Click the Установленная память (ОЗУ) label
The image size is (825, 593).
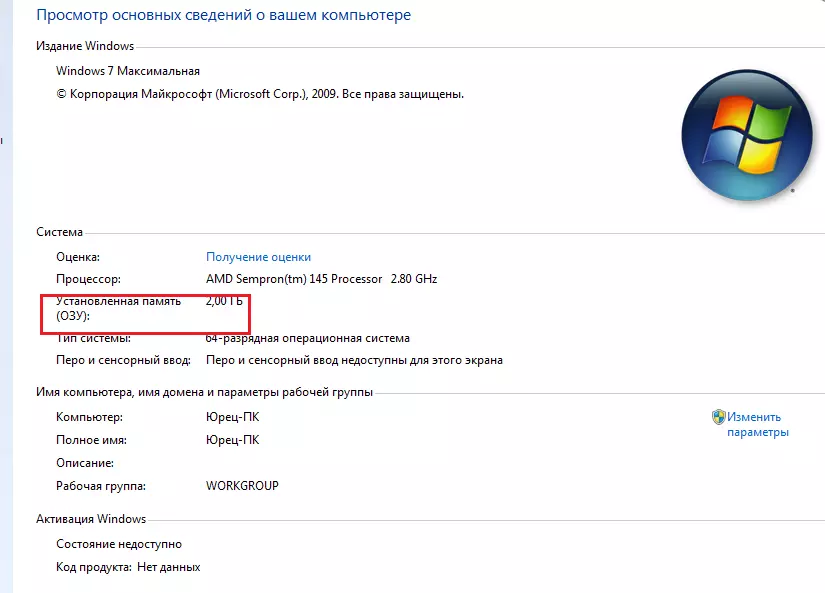[x=118, y=308]
